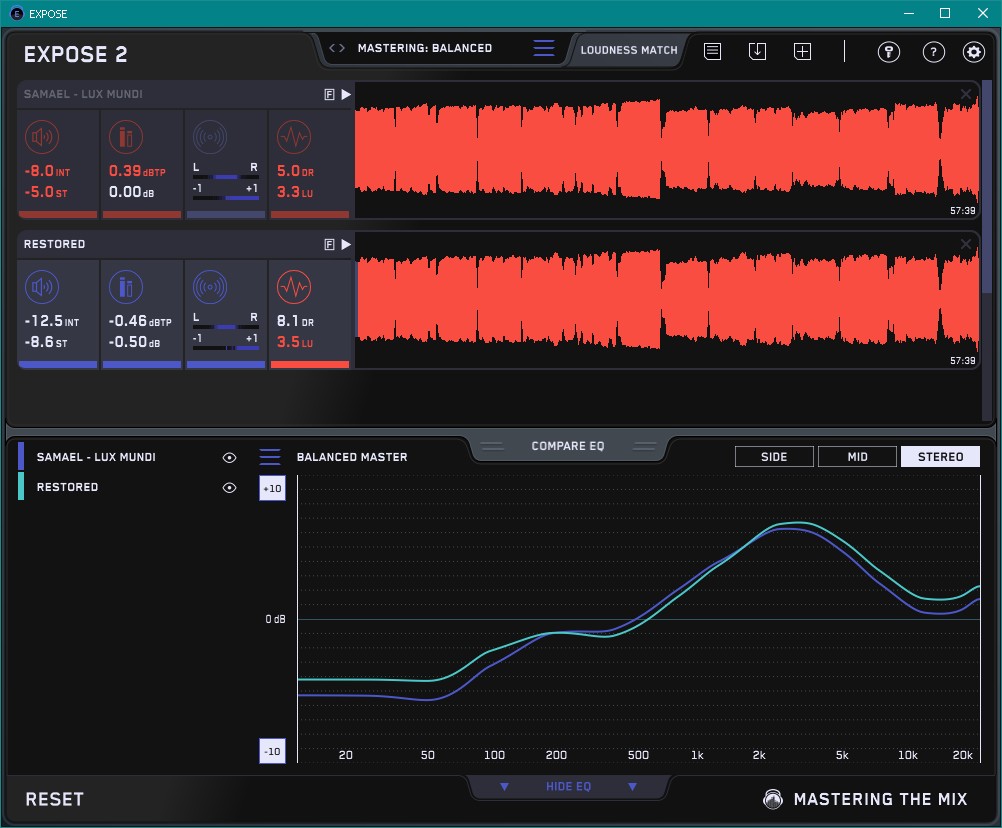Open the Mastering: Balanced preset menu

[x=543, y=48]
